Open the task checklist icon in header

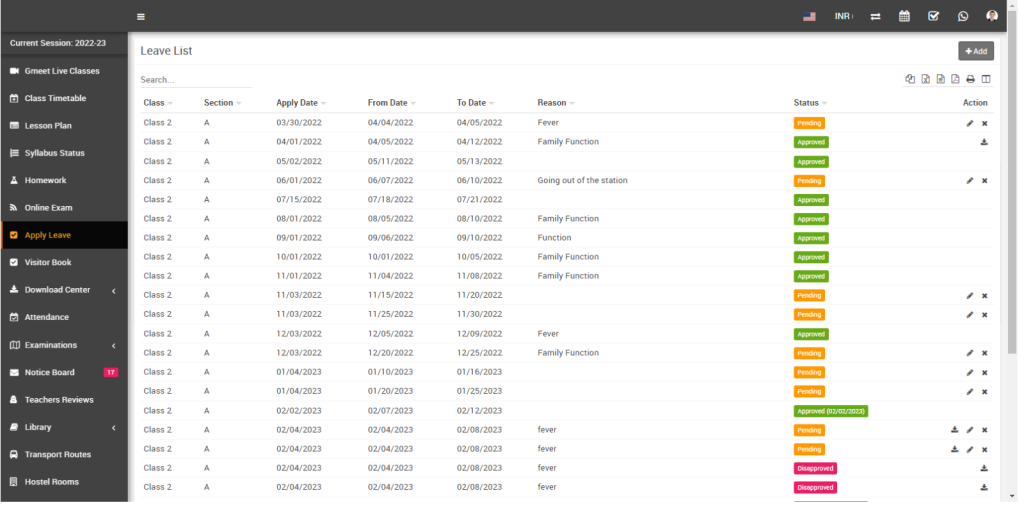click(x=933, y=16)
